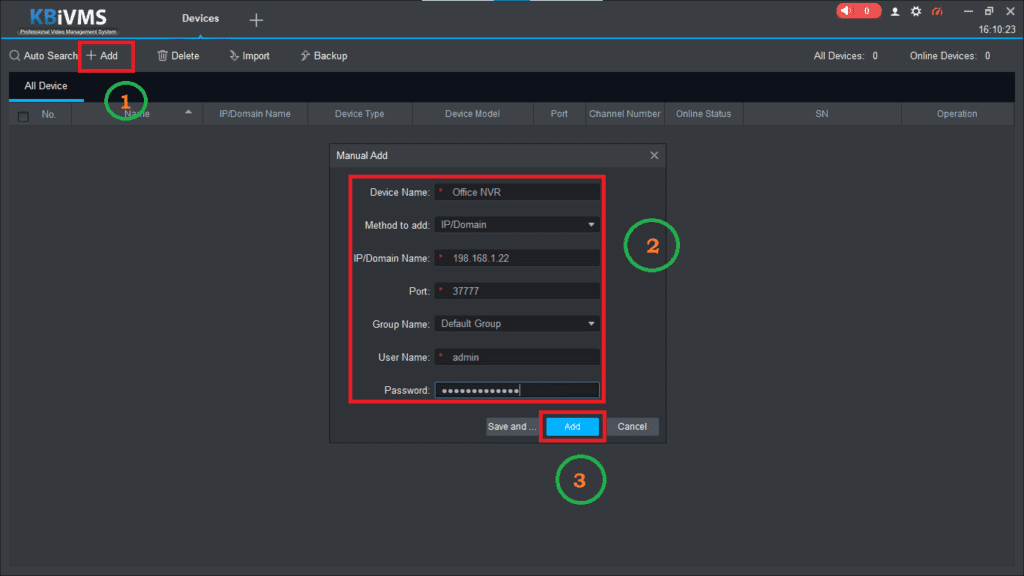This screenshot has height=576, width=1024.
Task: Click the SN column header
Action: point(822,114)
